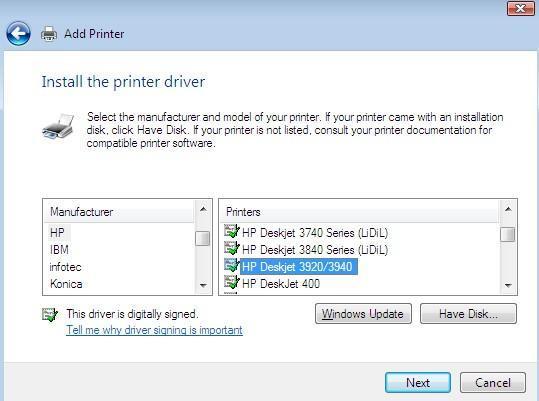Screen dimensions: 539x401
Task: Click signed icon of HP Deskjet 3920/3940
Action: (x=231, y=265)
